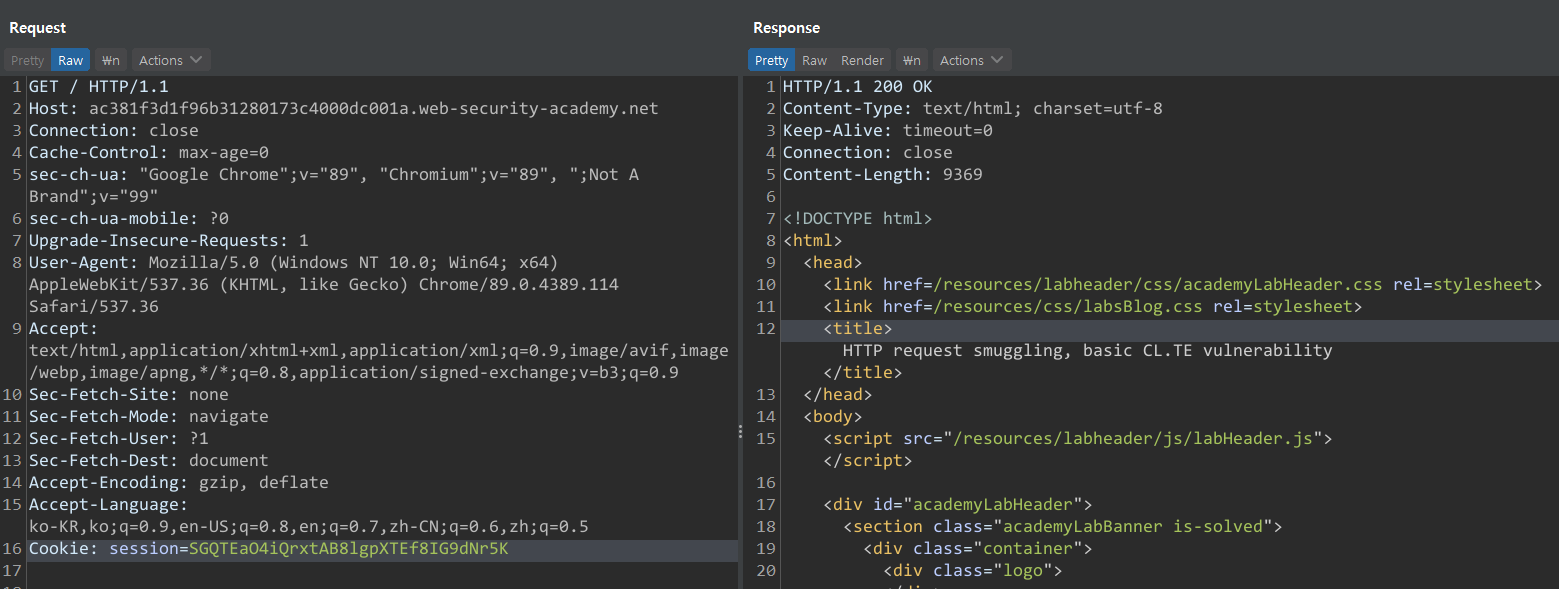Click the '<body>' tag line
Viewport: 1559px width, 589px height.
coord(832,416)
